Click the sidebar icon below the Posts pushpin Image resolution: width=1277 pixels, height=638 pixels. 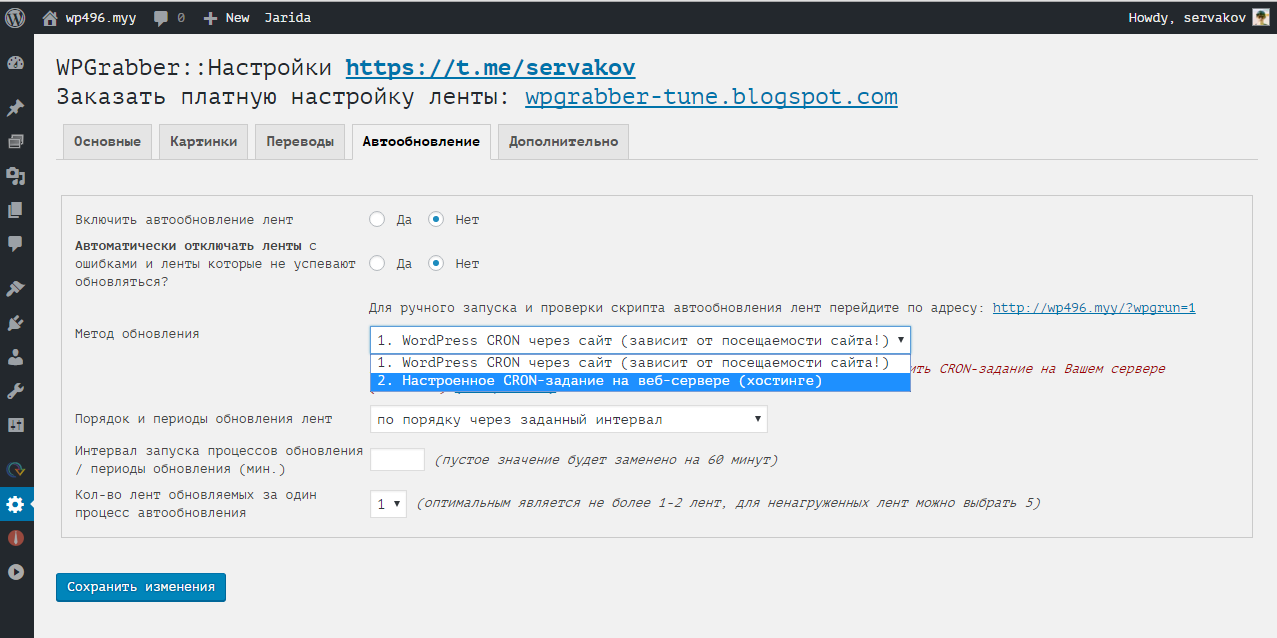pyautogui.click(x=15, y=142)
